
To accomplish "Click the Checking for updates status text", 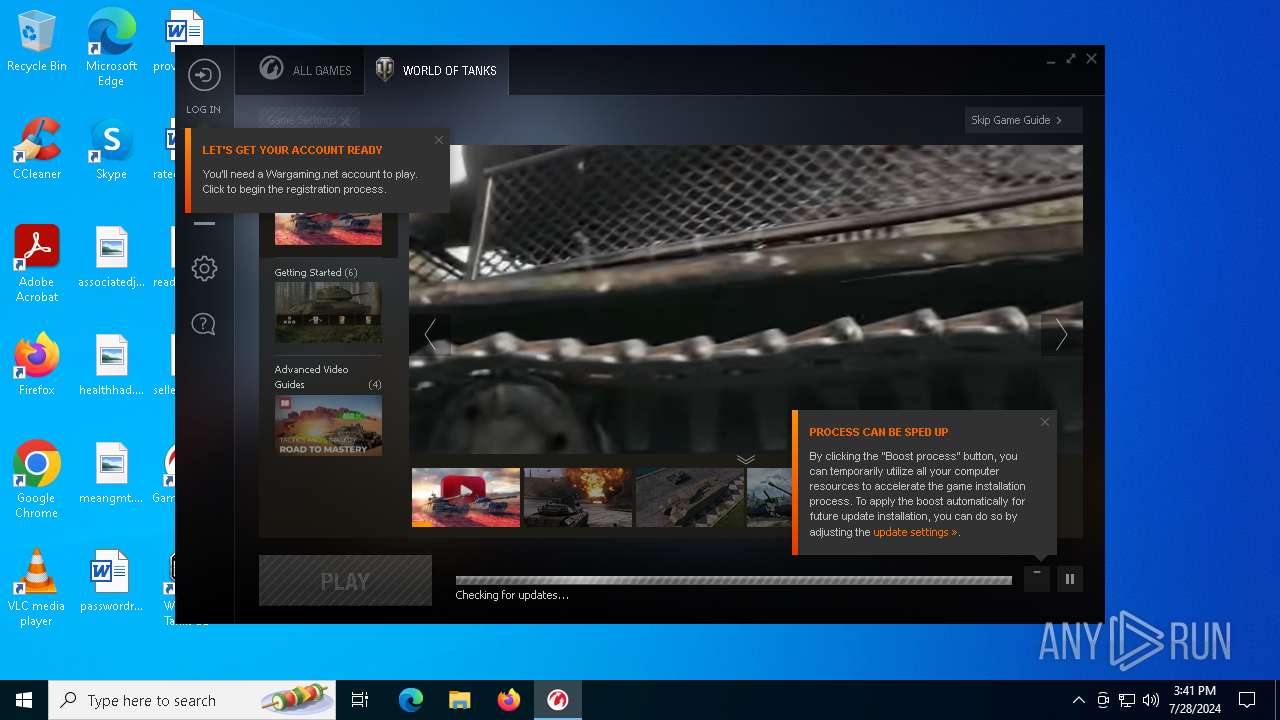I will (512, 595).
